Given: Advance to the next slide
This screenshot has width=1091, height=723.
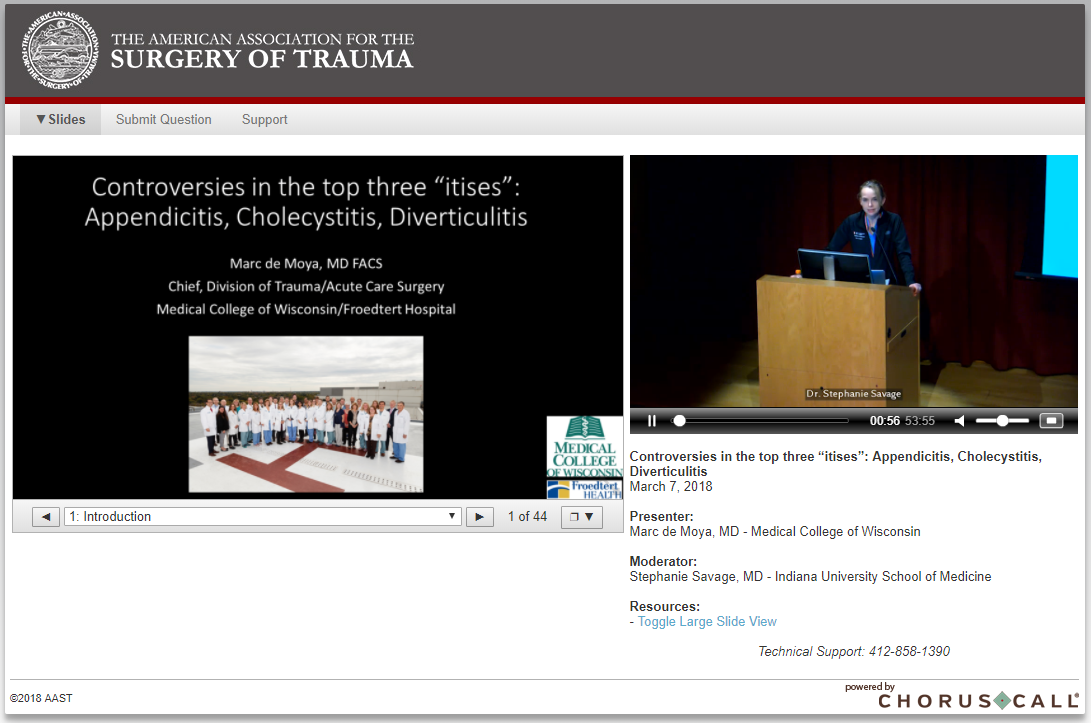Looking at the screenshot, I should coord(479,517).
